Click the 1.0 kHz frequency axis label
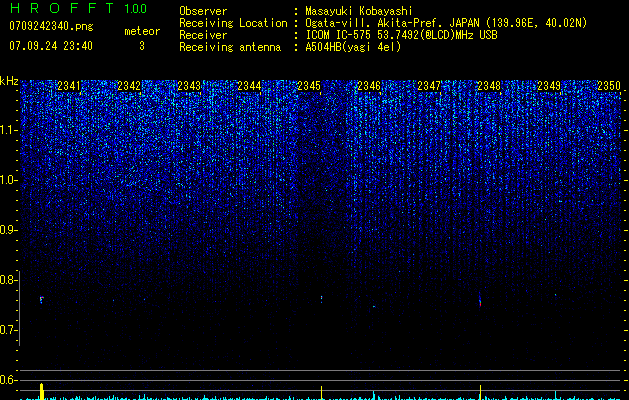 pyautogui.click(x=9, y=180)
